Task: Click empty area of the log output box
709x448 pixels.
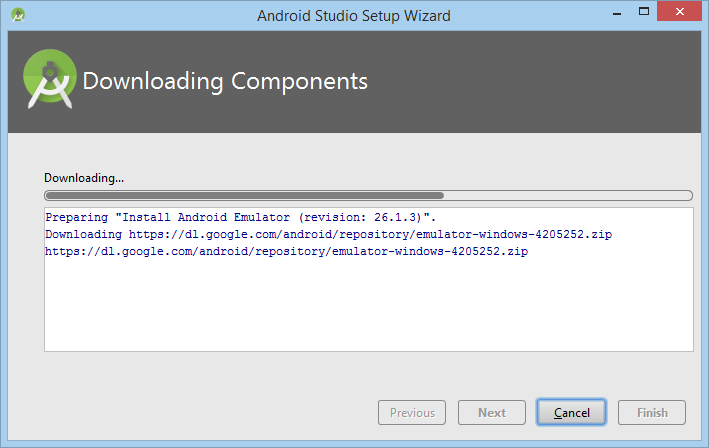Action: coord(369,307)
